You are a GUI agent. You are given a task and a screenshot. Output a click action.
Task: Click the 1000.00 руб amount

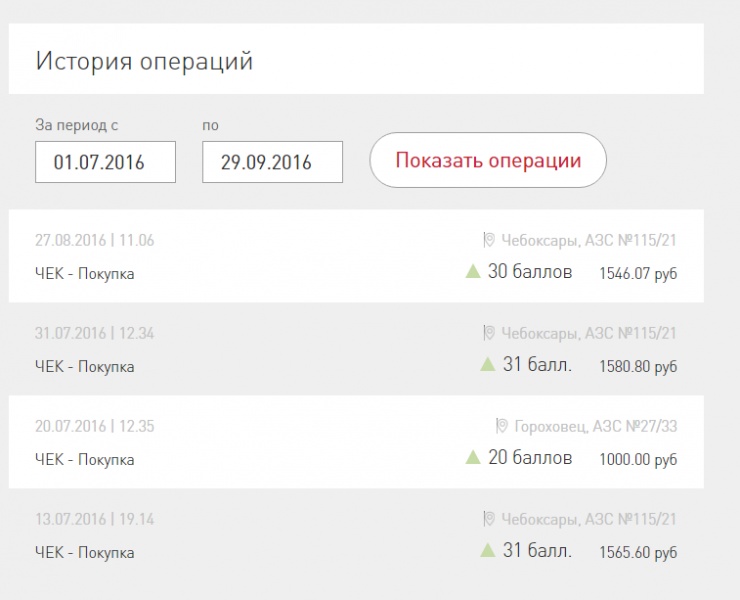pyautogui.click(x=637, y=460)
